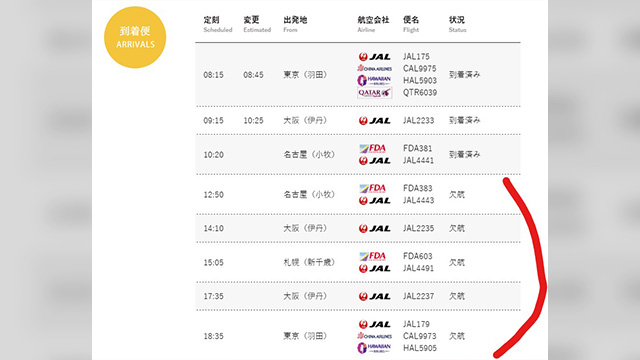640x360 pixels.
Task: Click the FDA logo for flight FDA381
Action: [x=373, y=148]
